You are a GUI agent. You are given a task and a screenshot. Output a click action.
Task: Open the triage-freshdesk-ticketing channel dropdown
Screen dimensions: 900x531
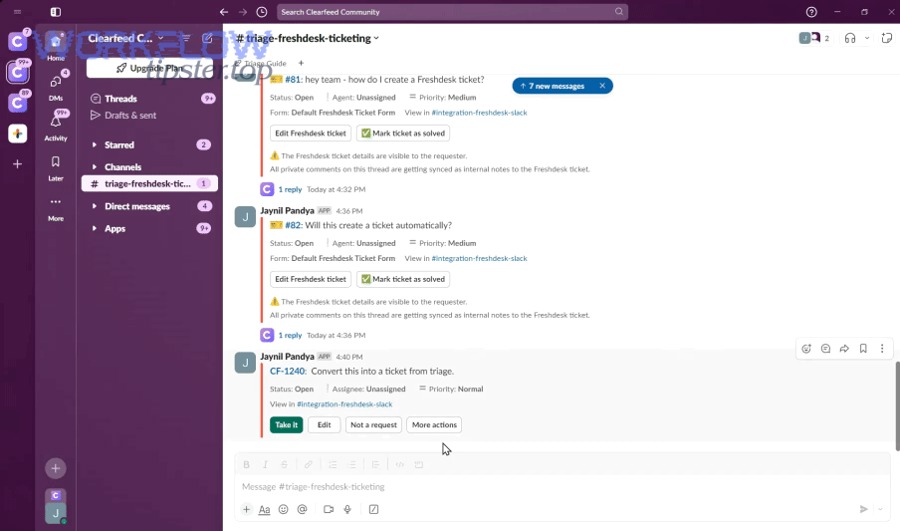pyautogui.click(x=308, y=38)
